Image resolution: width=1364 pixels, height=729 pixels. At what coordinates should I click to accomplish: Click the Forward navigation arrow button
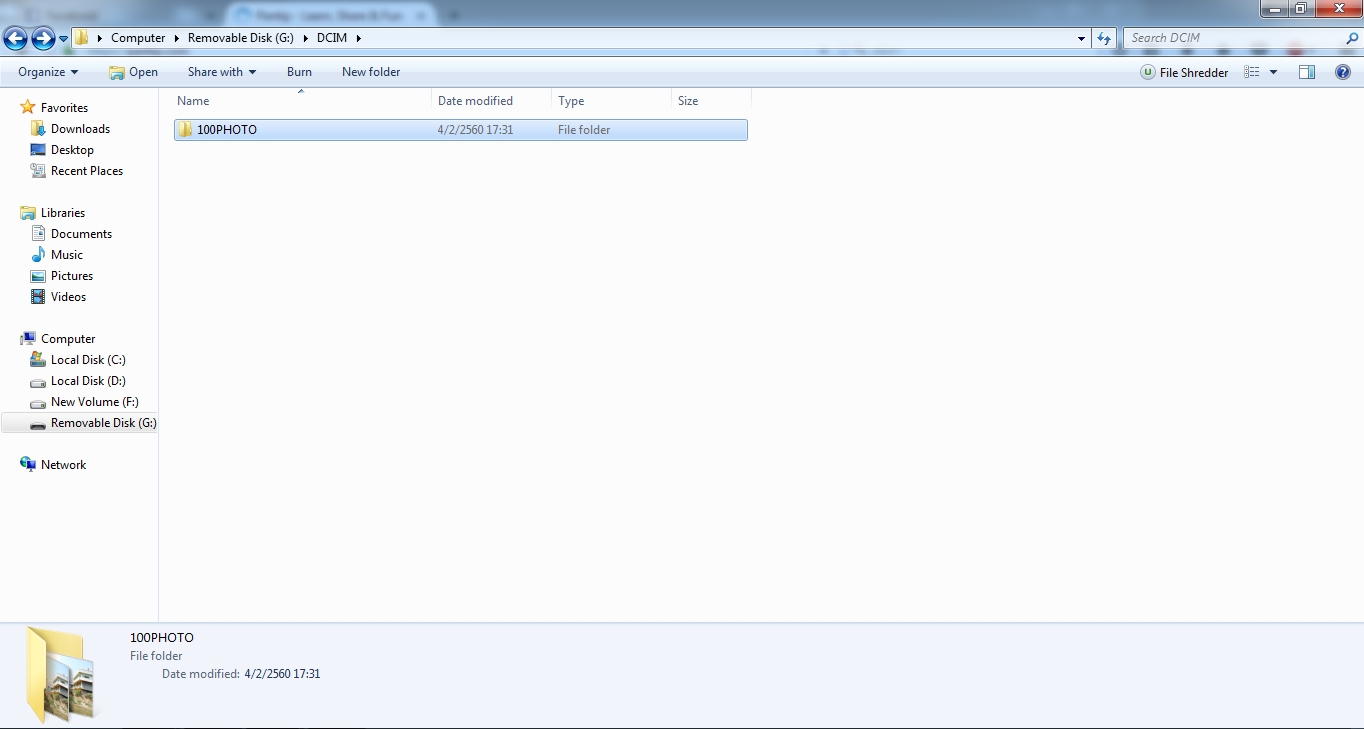(x=43, y=39)
